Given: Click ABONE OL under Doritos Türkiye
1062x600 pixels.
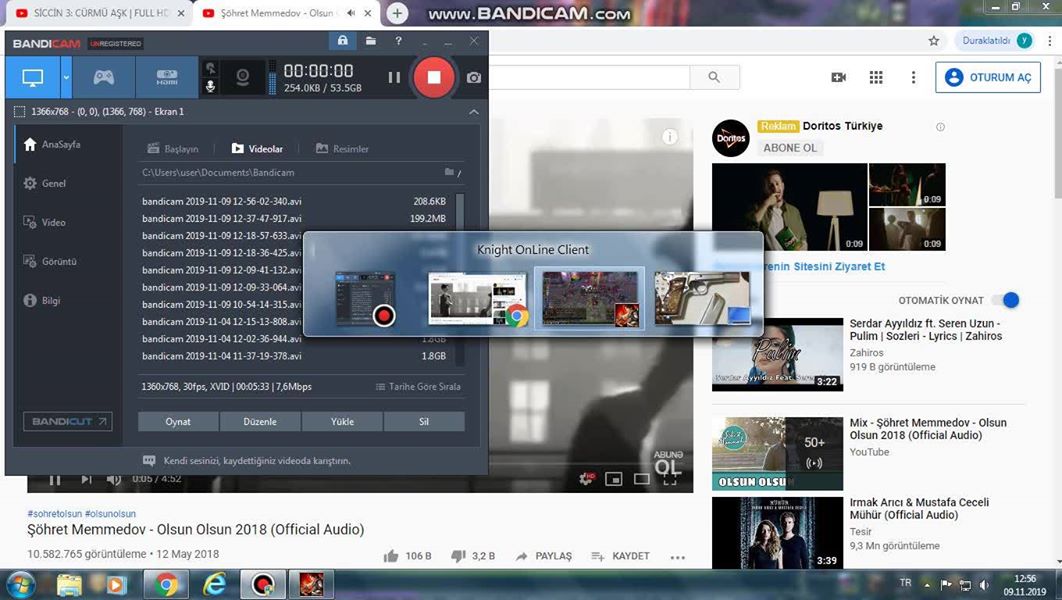Looking at the screenshot, I should tap(790, 148).
